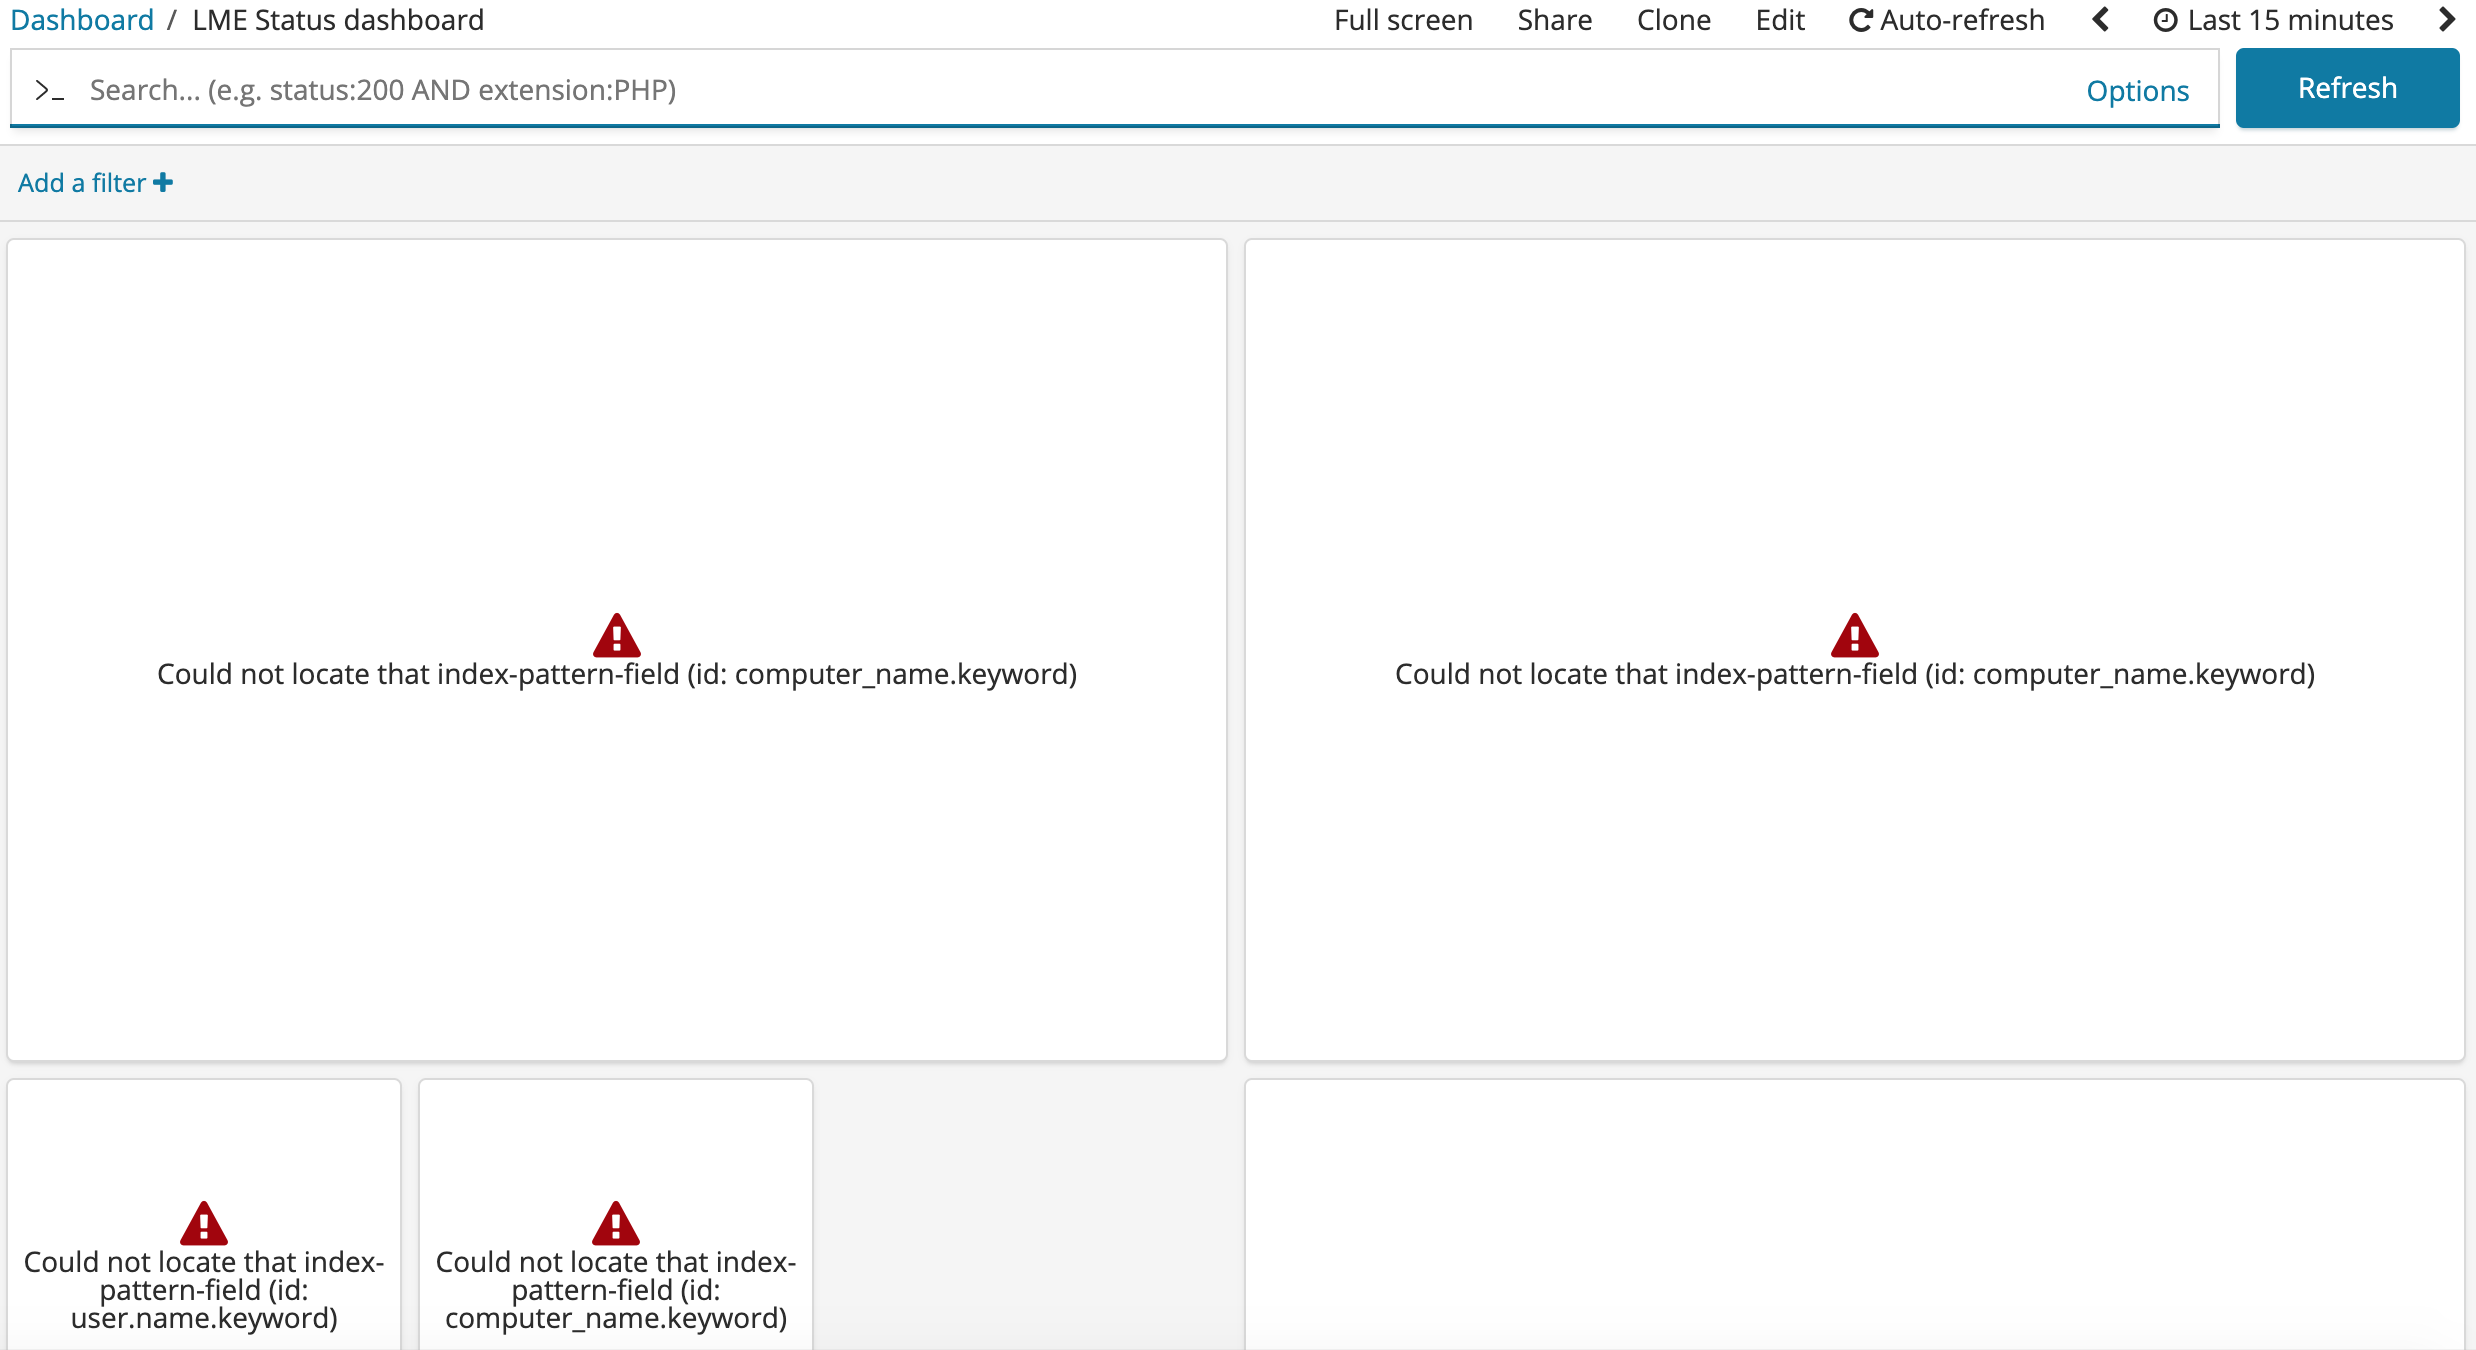Toggle Full screen mode
The height and width of the screenshot is (1350, 2476).
(x=1403, y=19)
